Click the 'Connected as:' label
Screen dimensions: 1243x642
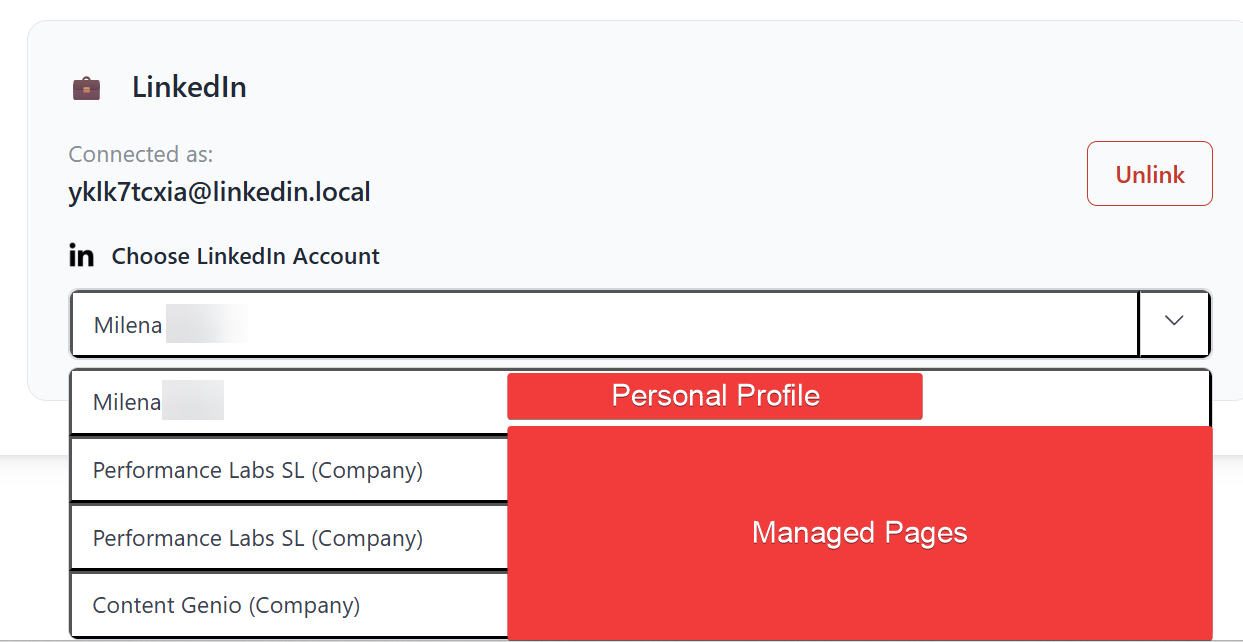pyautogui.click(x=140, y=154)
